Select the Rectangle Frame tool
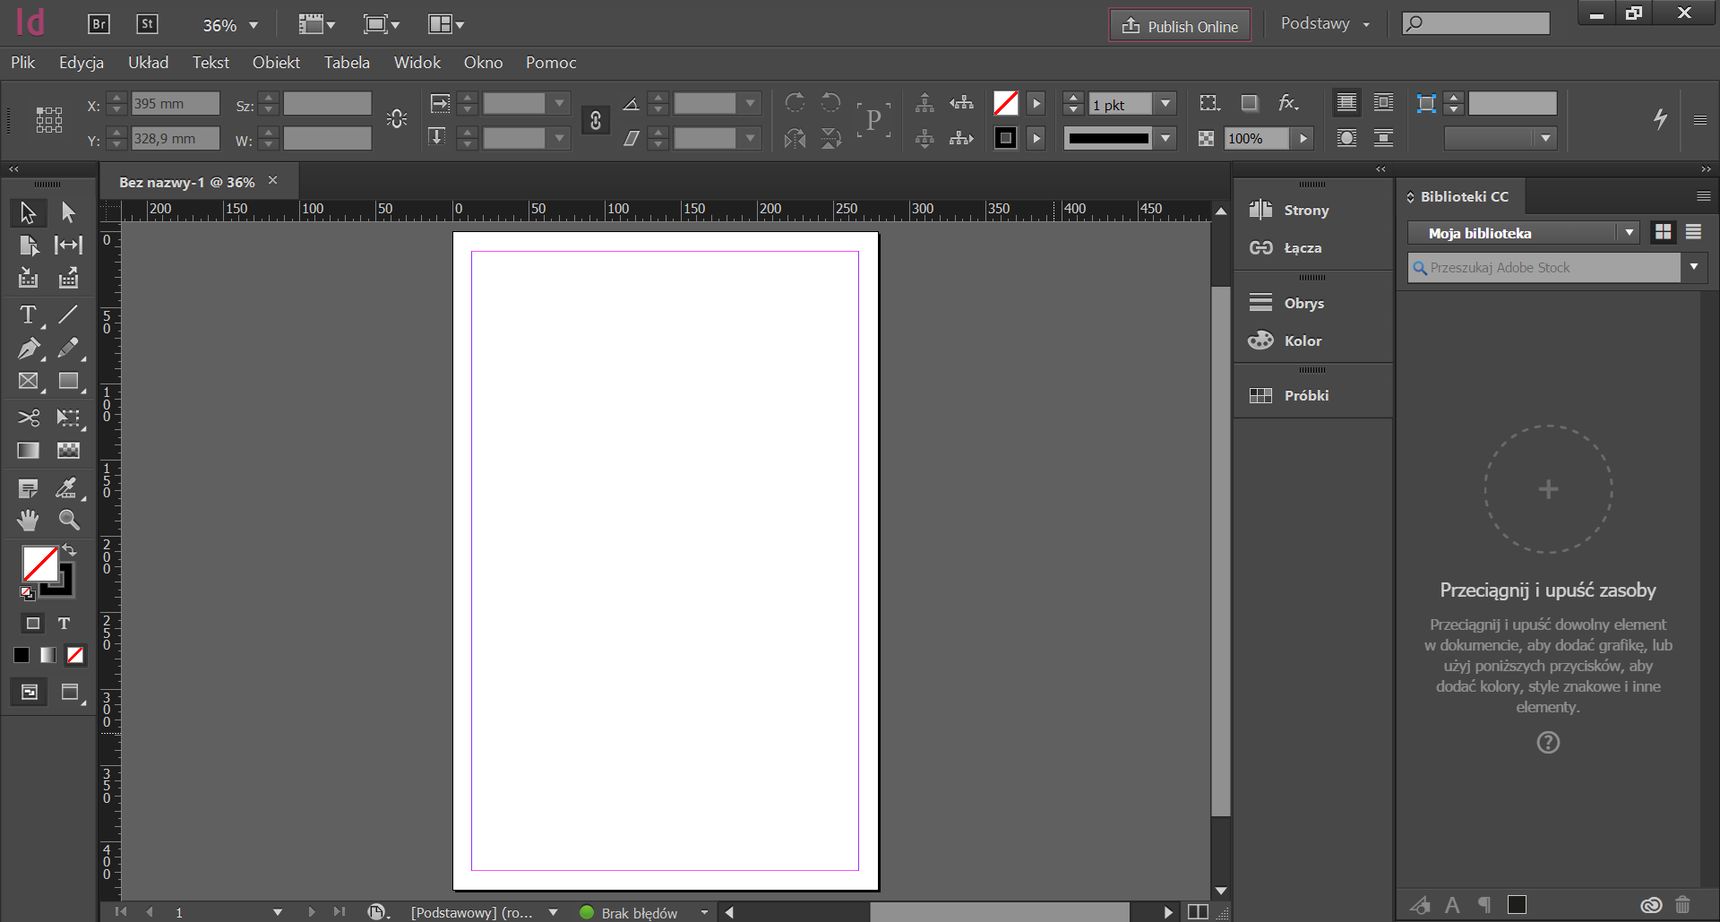Image resolution: width=1720 pixels, height=922 pixels. click(28, 381)
